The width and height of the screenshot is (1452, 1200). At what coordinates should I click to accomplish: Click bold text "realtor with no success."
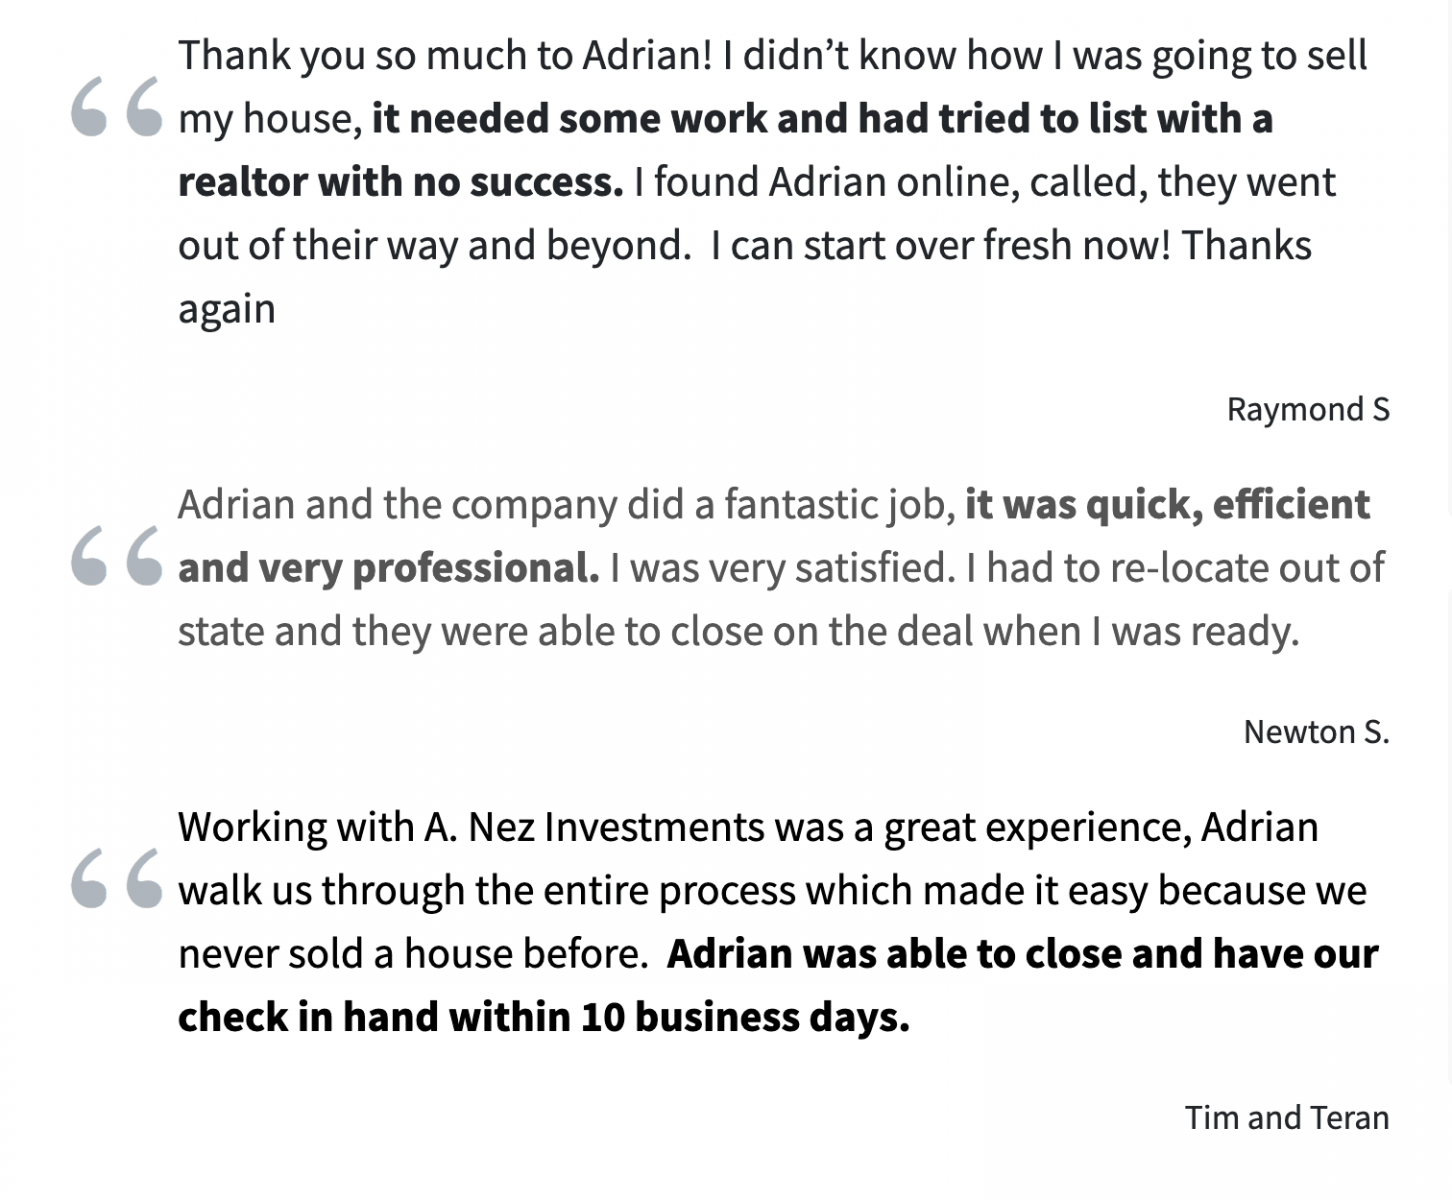point(400,182)
